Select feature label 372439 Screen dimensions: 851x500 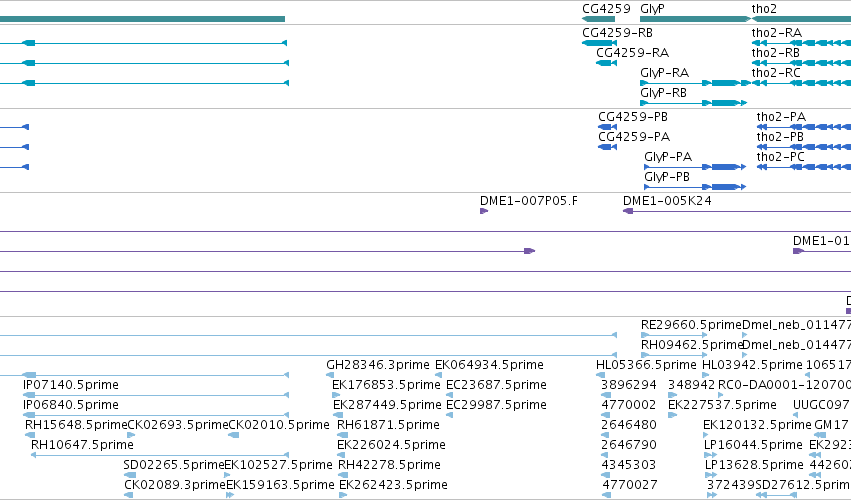(731, 485)
